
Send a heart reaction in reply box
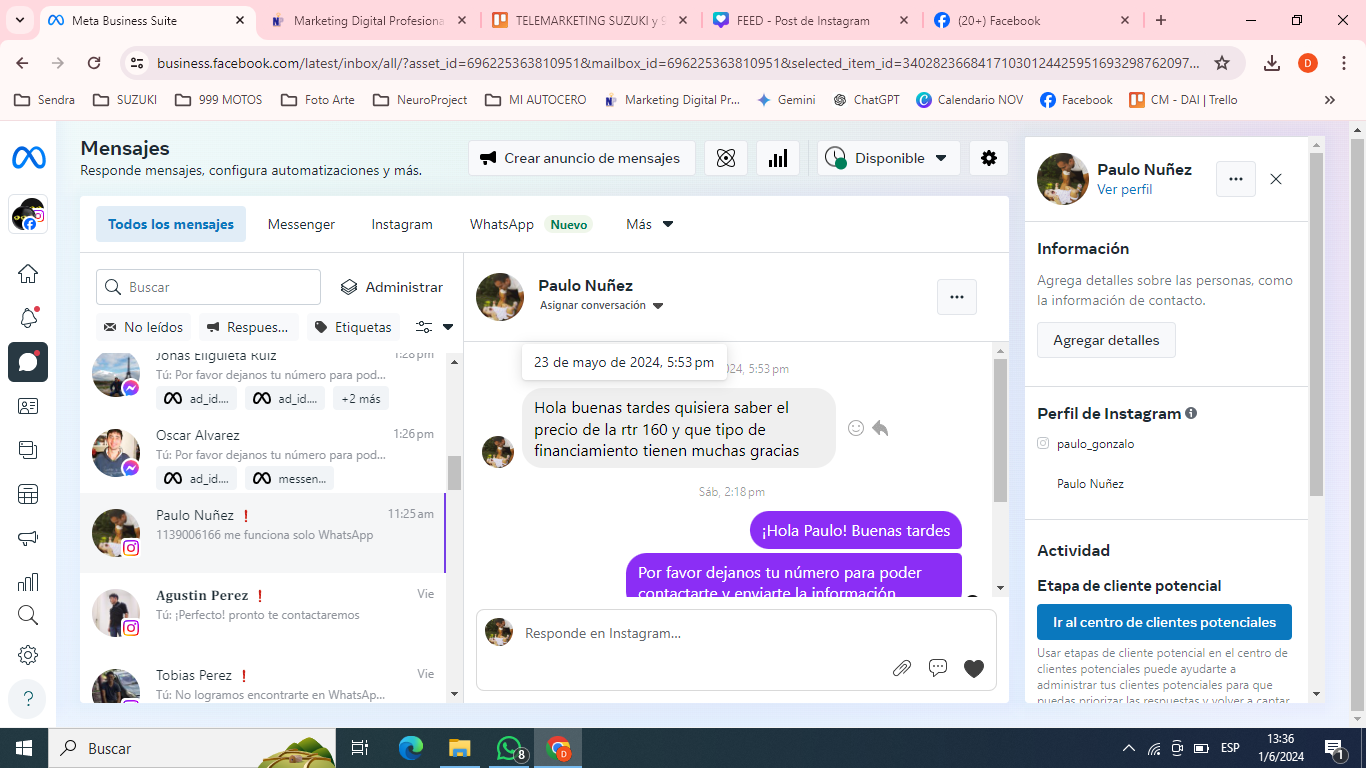974,668
